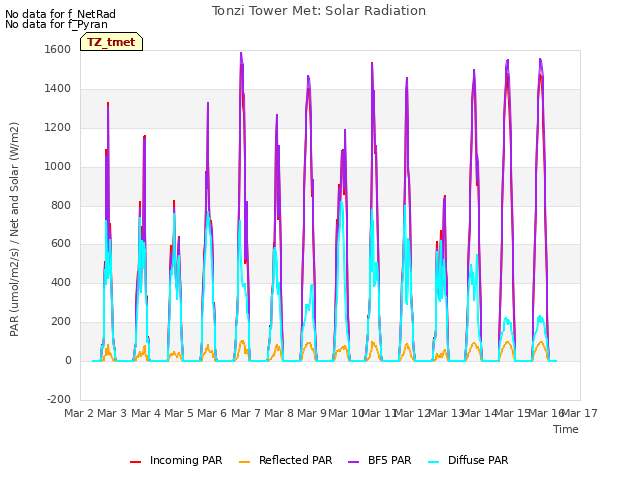Viewport: 640px width, 480px height.
Task: Click the Mar 16 purple BF5 PAR peak
Action: click(540, 60)
